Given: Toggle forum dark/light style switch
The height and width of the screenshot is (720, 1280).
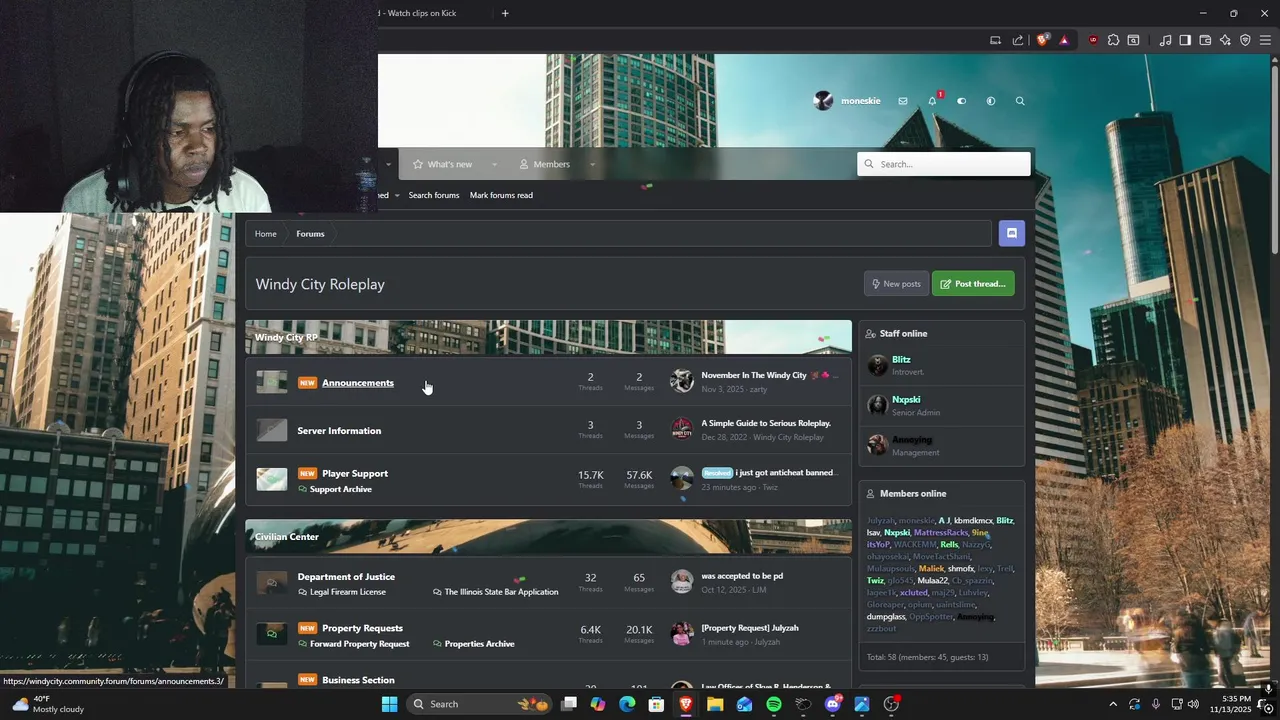Looking at the screenshot, I should point(962,101).
